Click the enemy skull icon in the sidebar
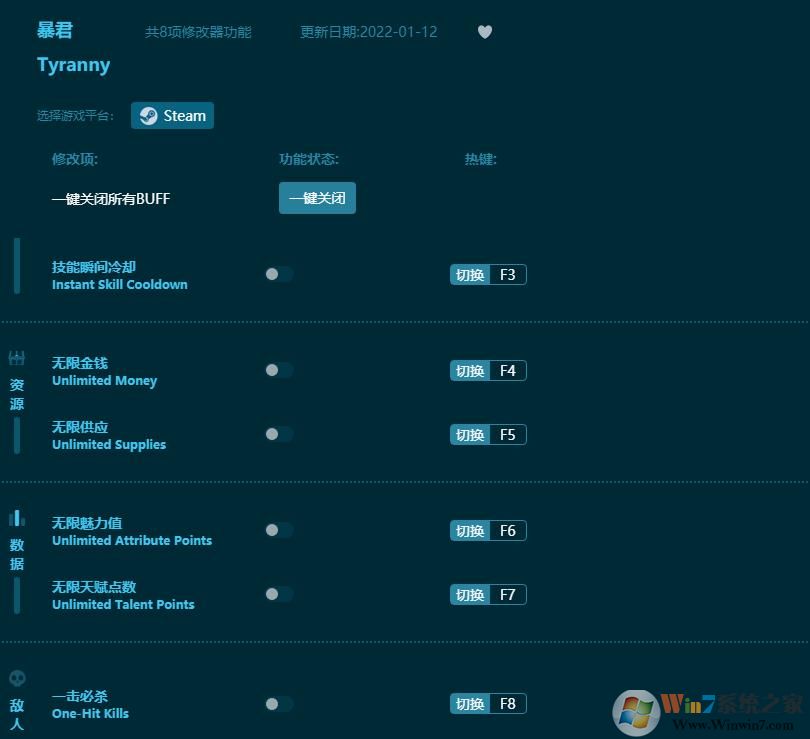This screenshot has width=810, height=739. pos(16,677)
